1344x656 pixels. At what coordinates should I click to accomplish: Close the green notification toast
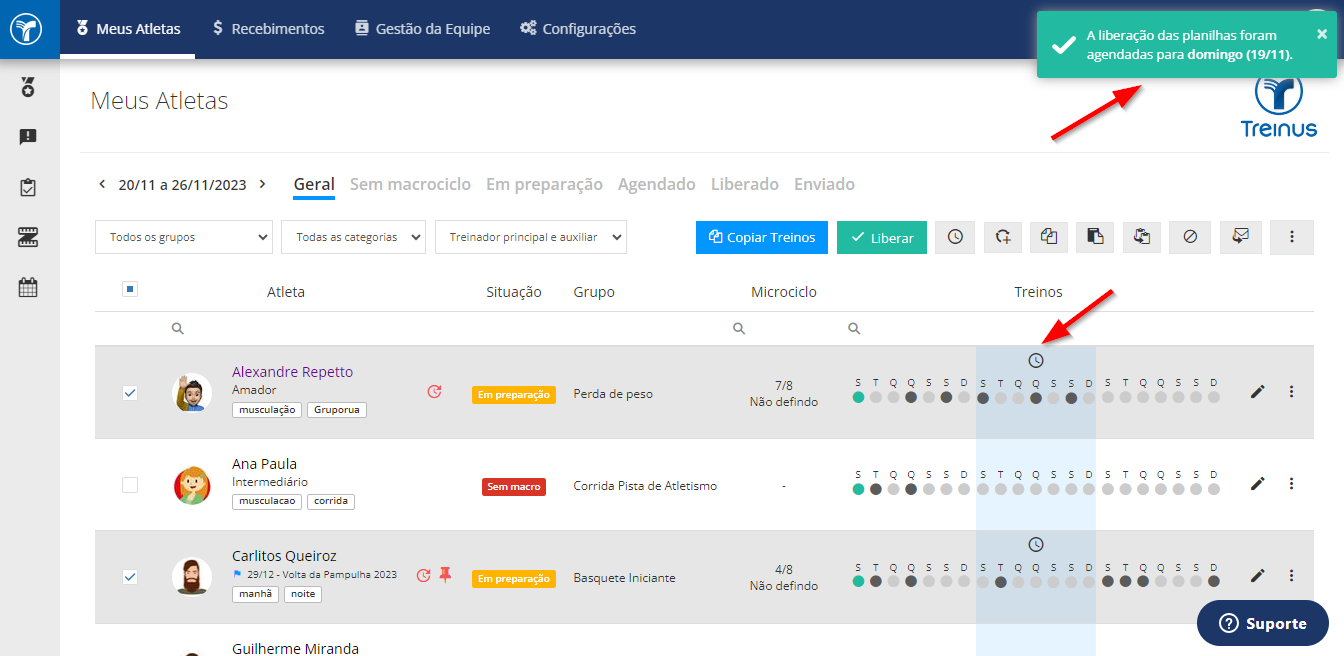pos(1322,34)
